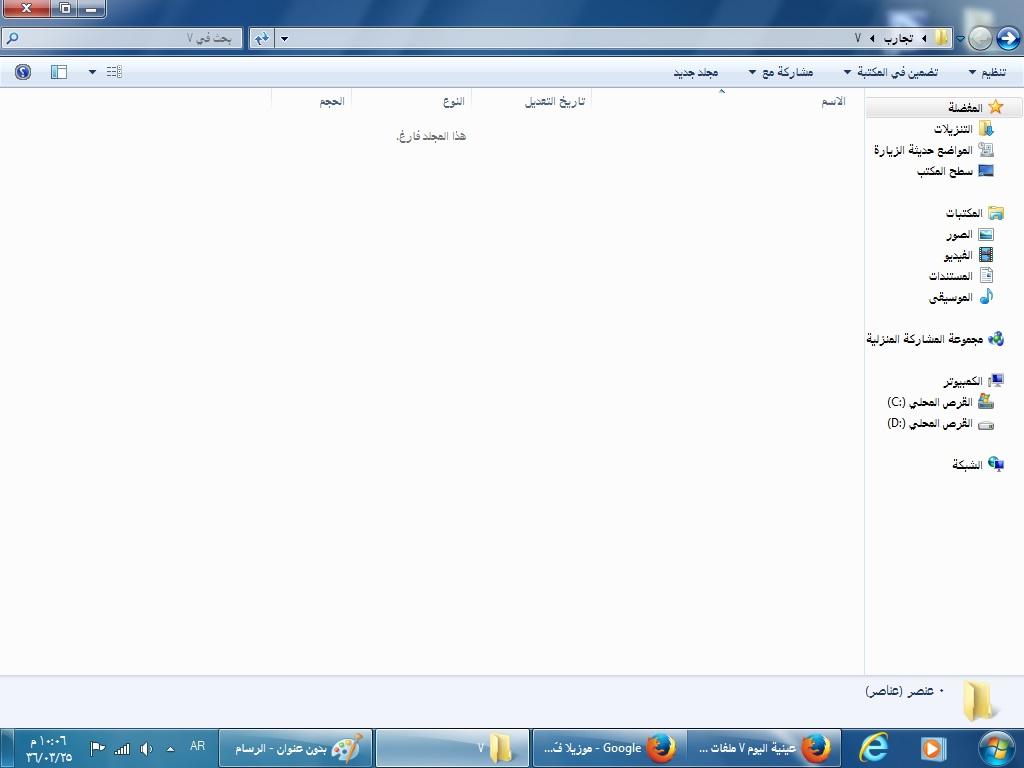Screen dimensions: 1024x768
Task: Click the folder icon in address bar
Action: pyautogui.click(x=941, y=38)
